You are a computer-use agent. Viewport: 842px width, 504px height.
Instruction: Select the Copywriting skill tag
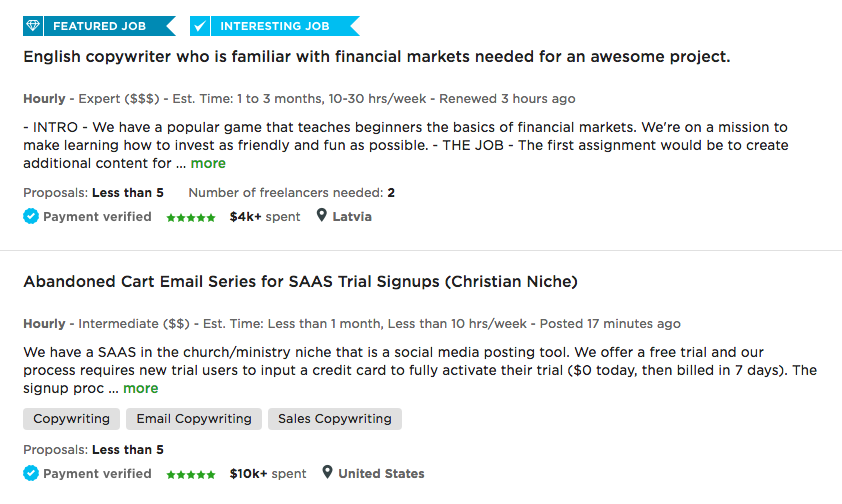72,419
